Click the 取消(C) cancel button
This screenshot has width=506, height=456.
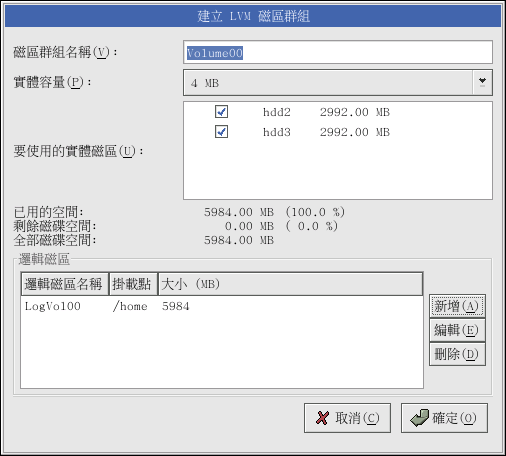pos(347,418)
